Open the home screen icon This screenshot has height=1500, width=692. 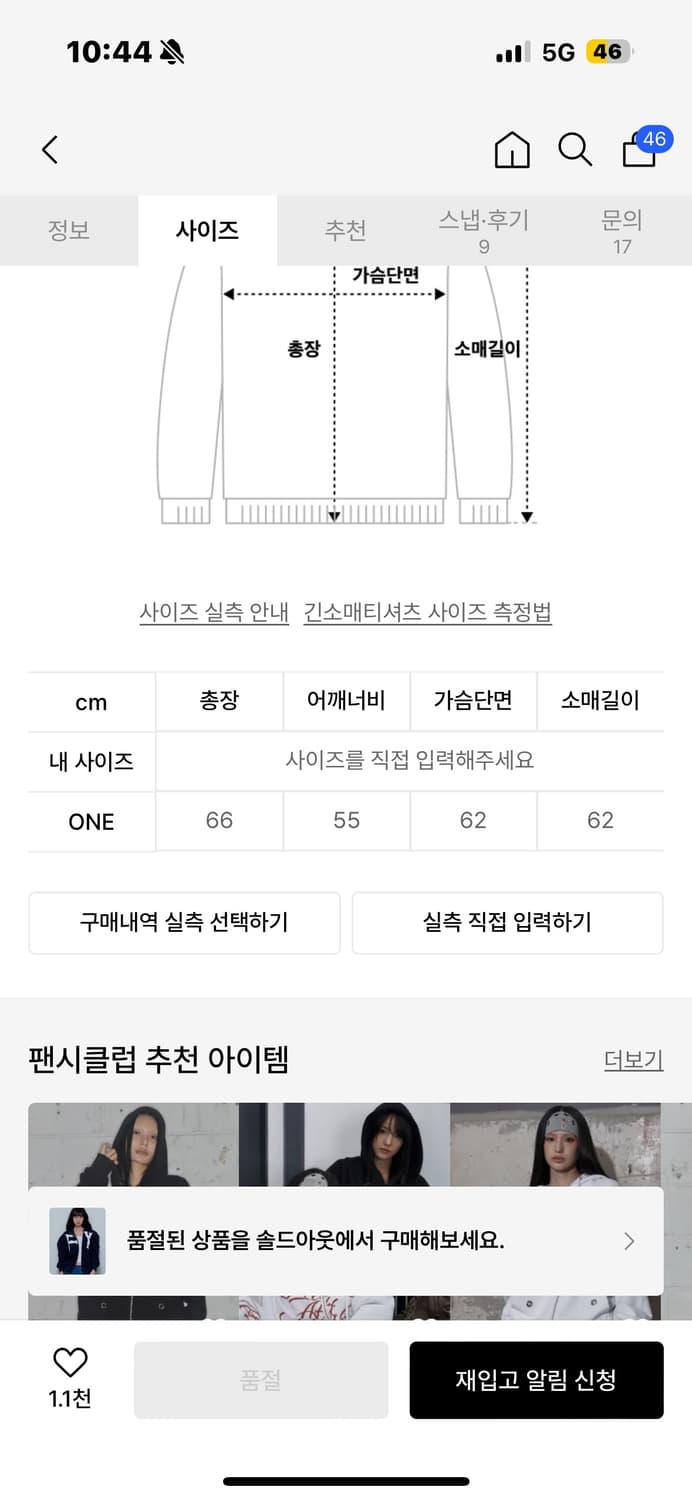click(x=511, y=150)
